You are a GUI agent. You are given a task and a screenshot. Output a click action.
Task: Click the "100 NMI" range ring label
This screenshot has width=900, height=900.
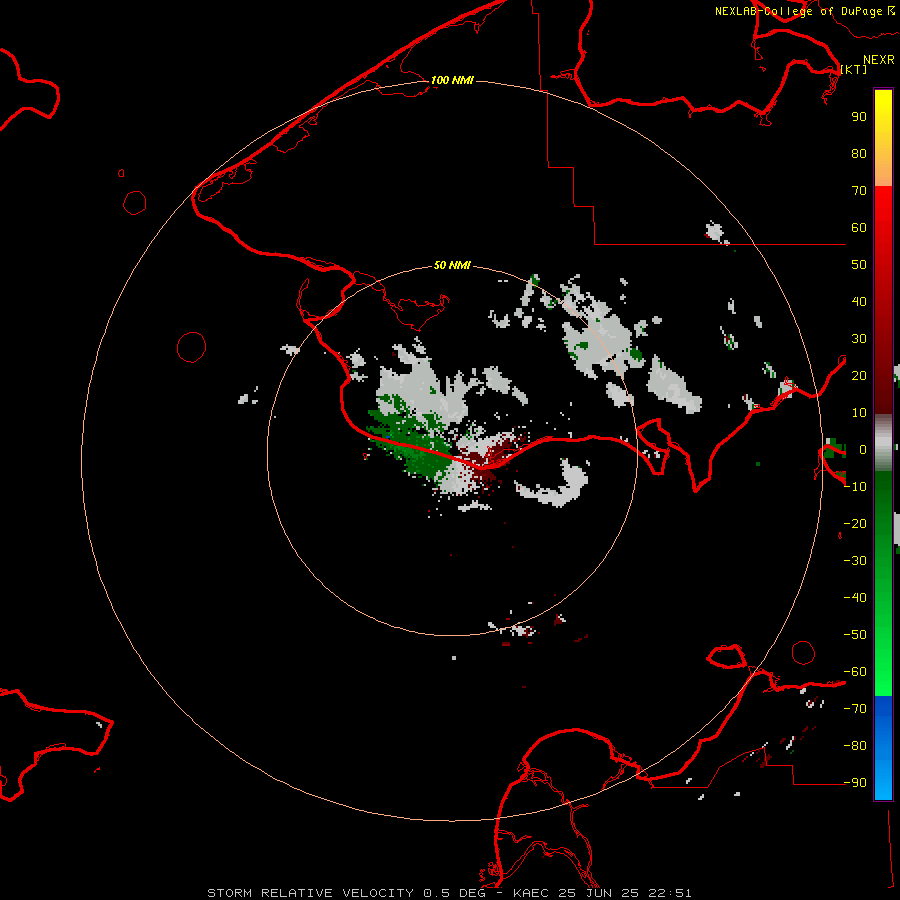click(x=452, y=80)
